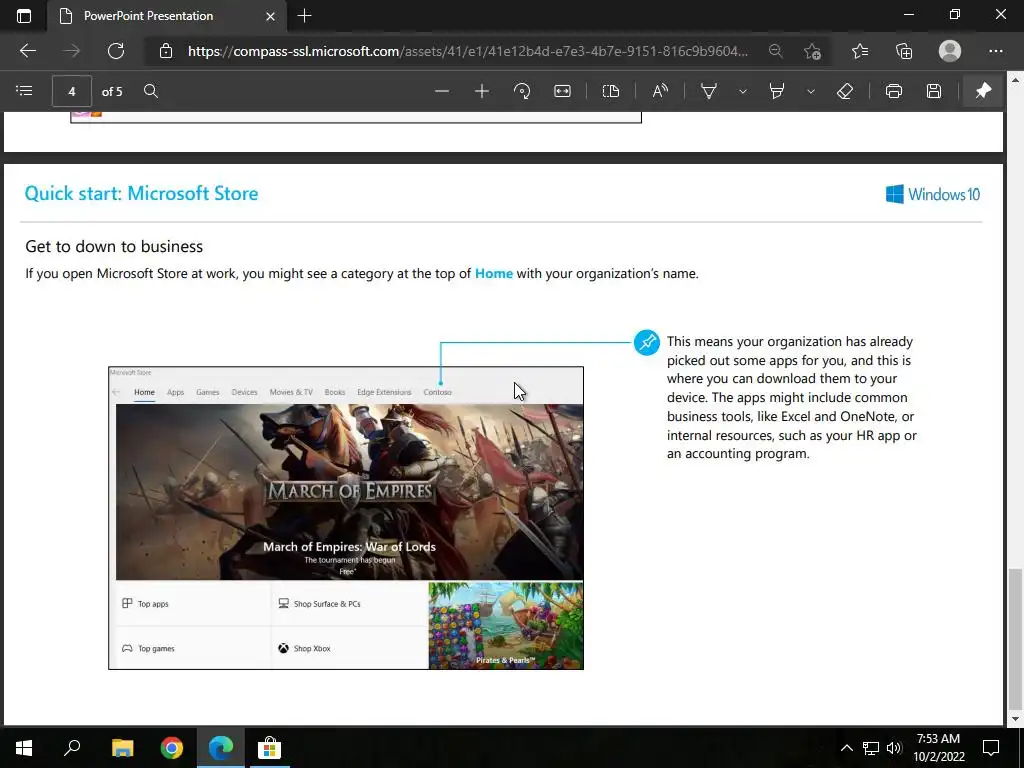Open the zoom magnifier in address bar

point(775,51)
